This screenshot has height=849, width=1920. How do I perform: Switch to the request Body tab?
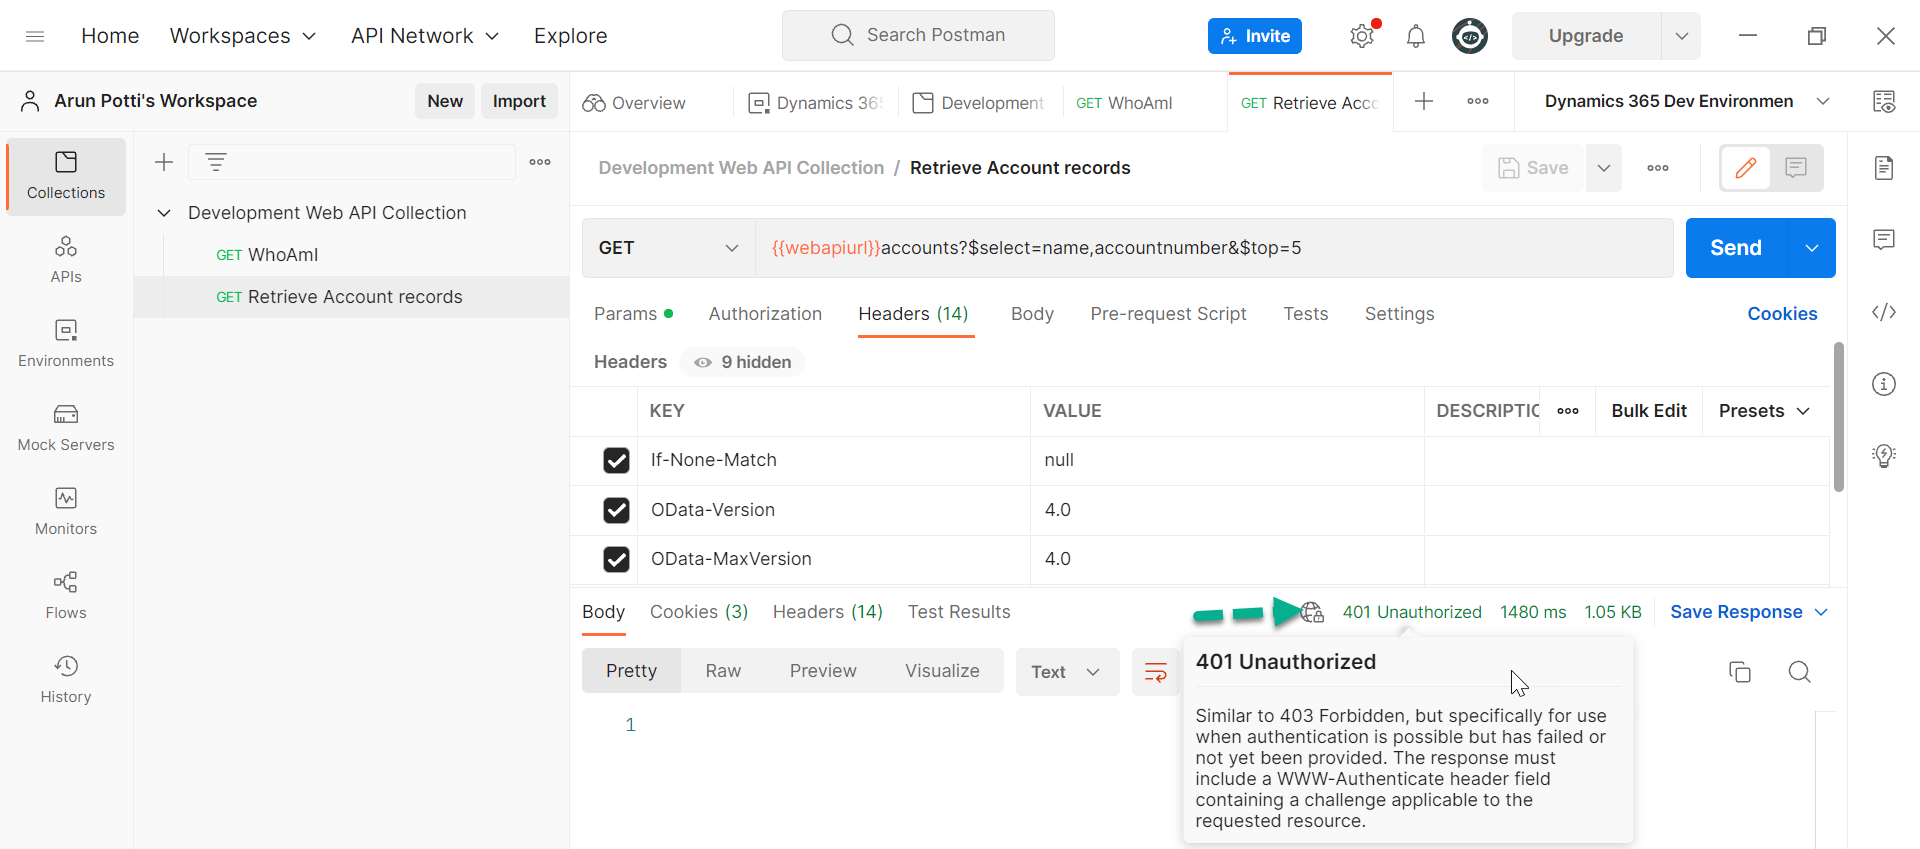[x=1032, y=314]
